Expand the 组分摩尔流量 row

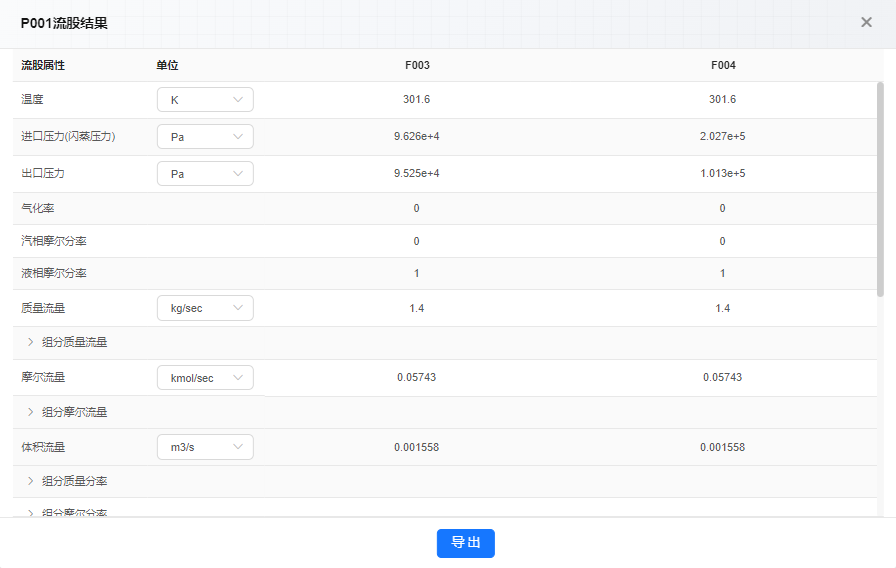click(x=31, y=412)
